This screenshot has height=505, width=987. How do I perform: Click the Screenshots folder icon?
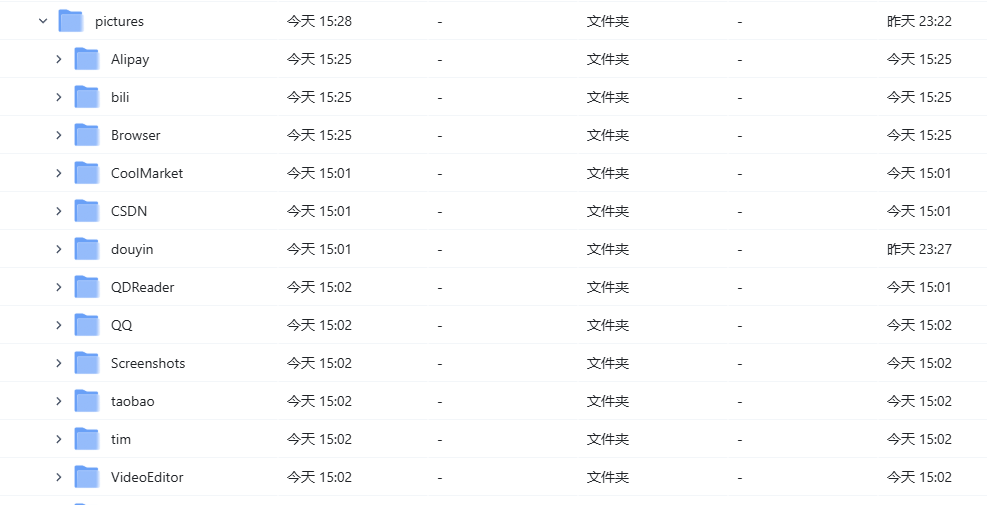[87, 363]
